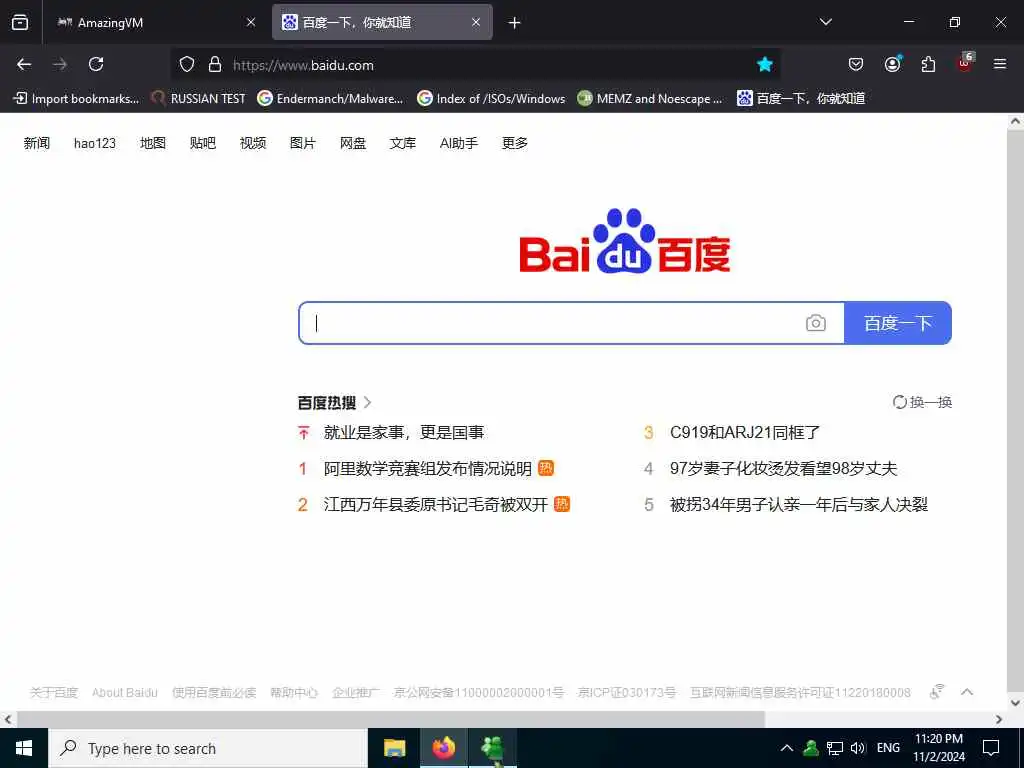Open About Baidu footer link
Image resolution: width=1024 pixels, height=768 pixels.
(125, 692)
